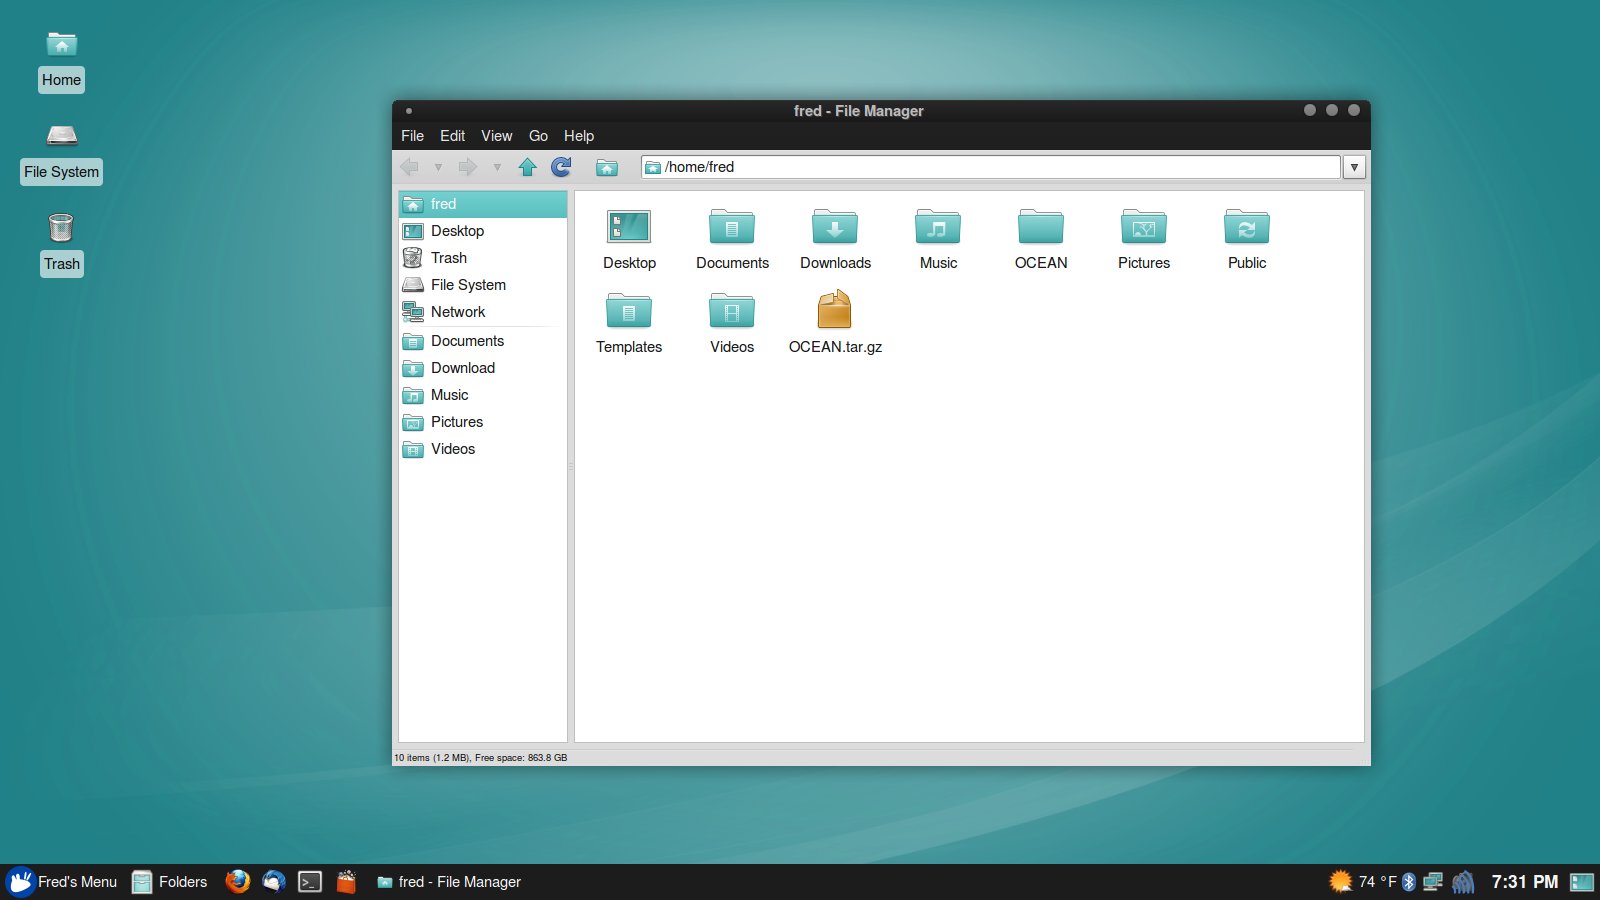The height and width of the screenshot is (900, 1600).
Task: Click the window menu dot in title bar
Action: [x=409, y=111]
